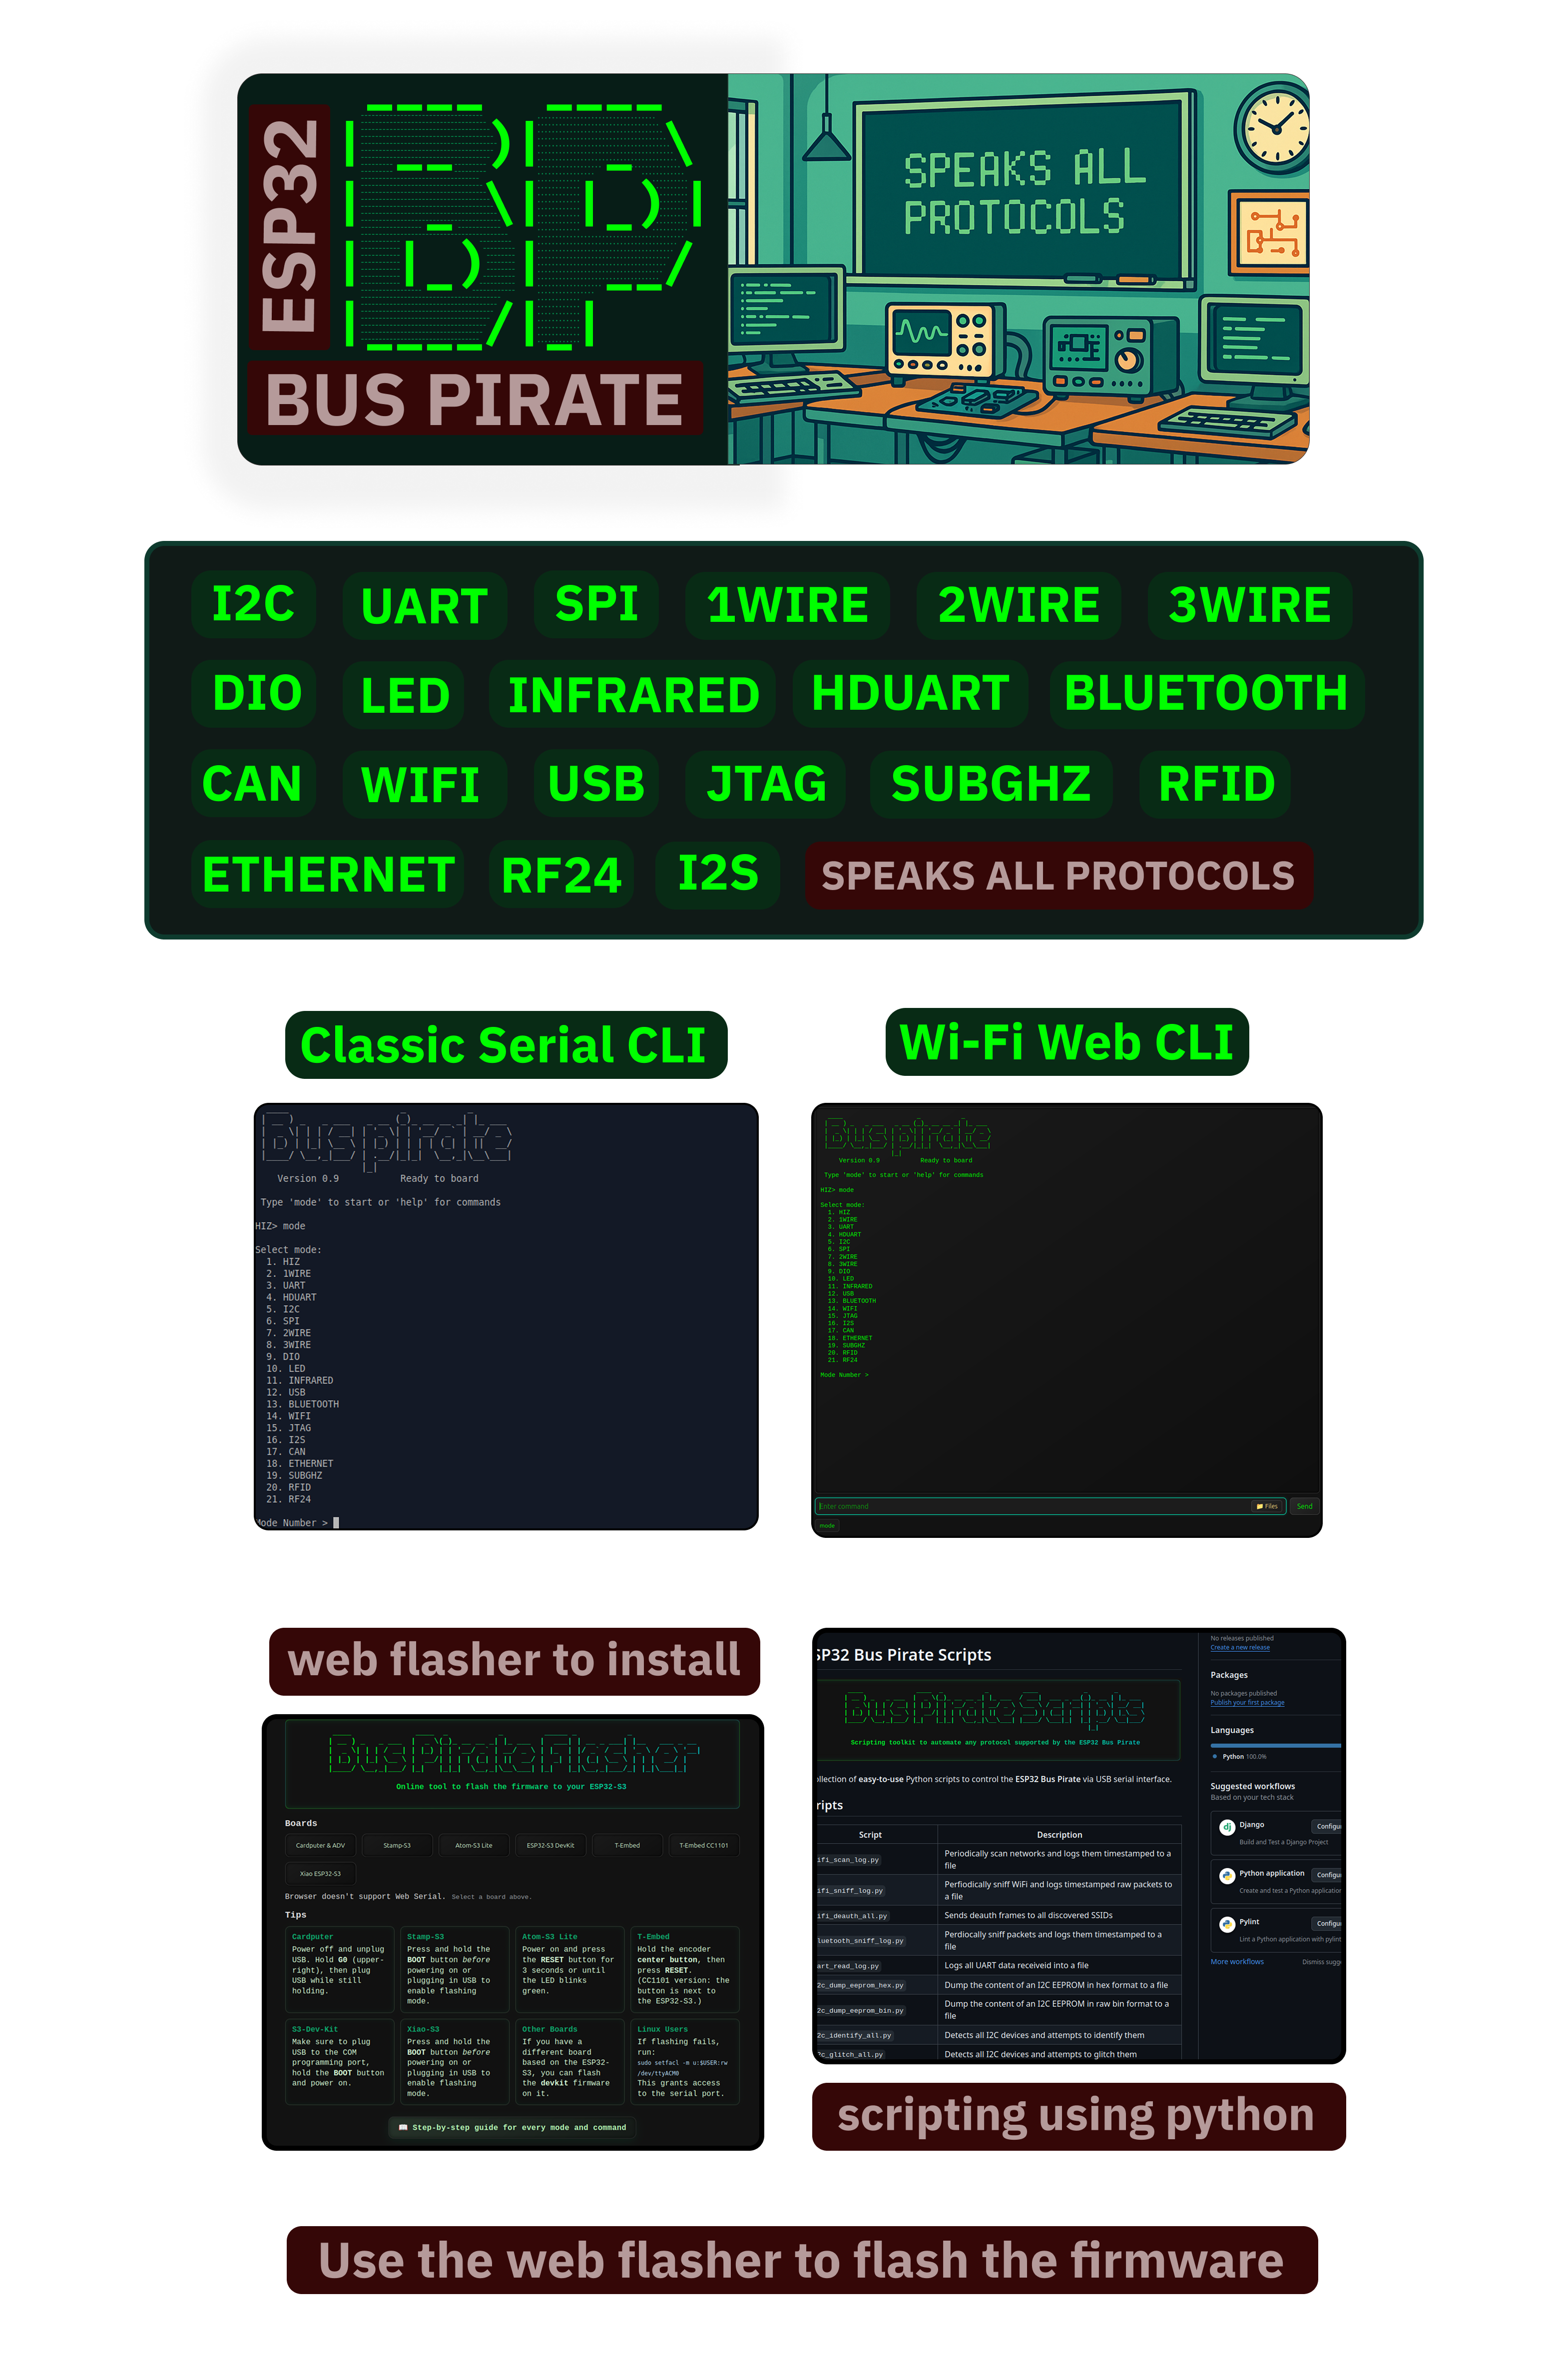The height and width of the screenshot is (2370, 1568).
Task: Select the Cardputer & ADV board
Action: click(x=320, y=1845)
